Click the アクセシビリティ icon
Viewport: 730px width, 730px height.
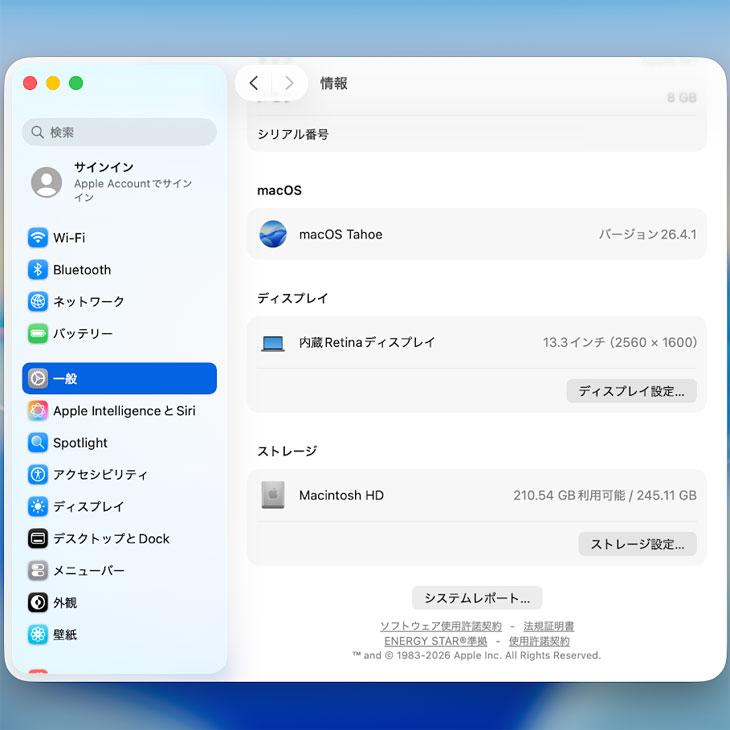coord(38,474)
